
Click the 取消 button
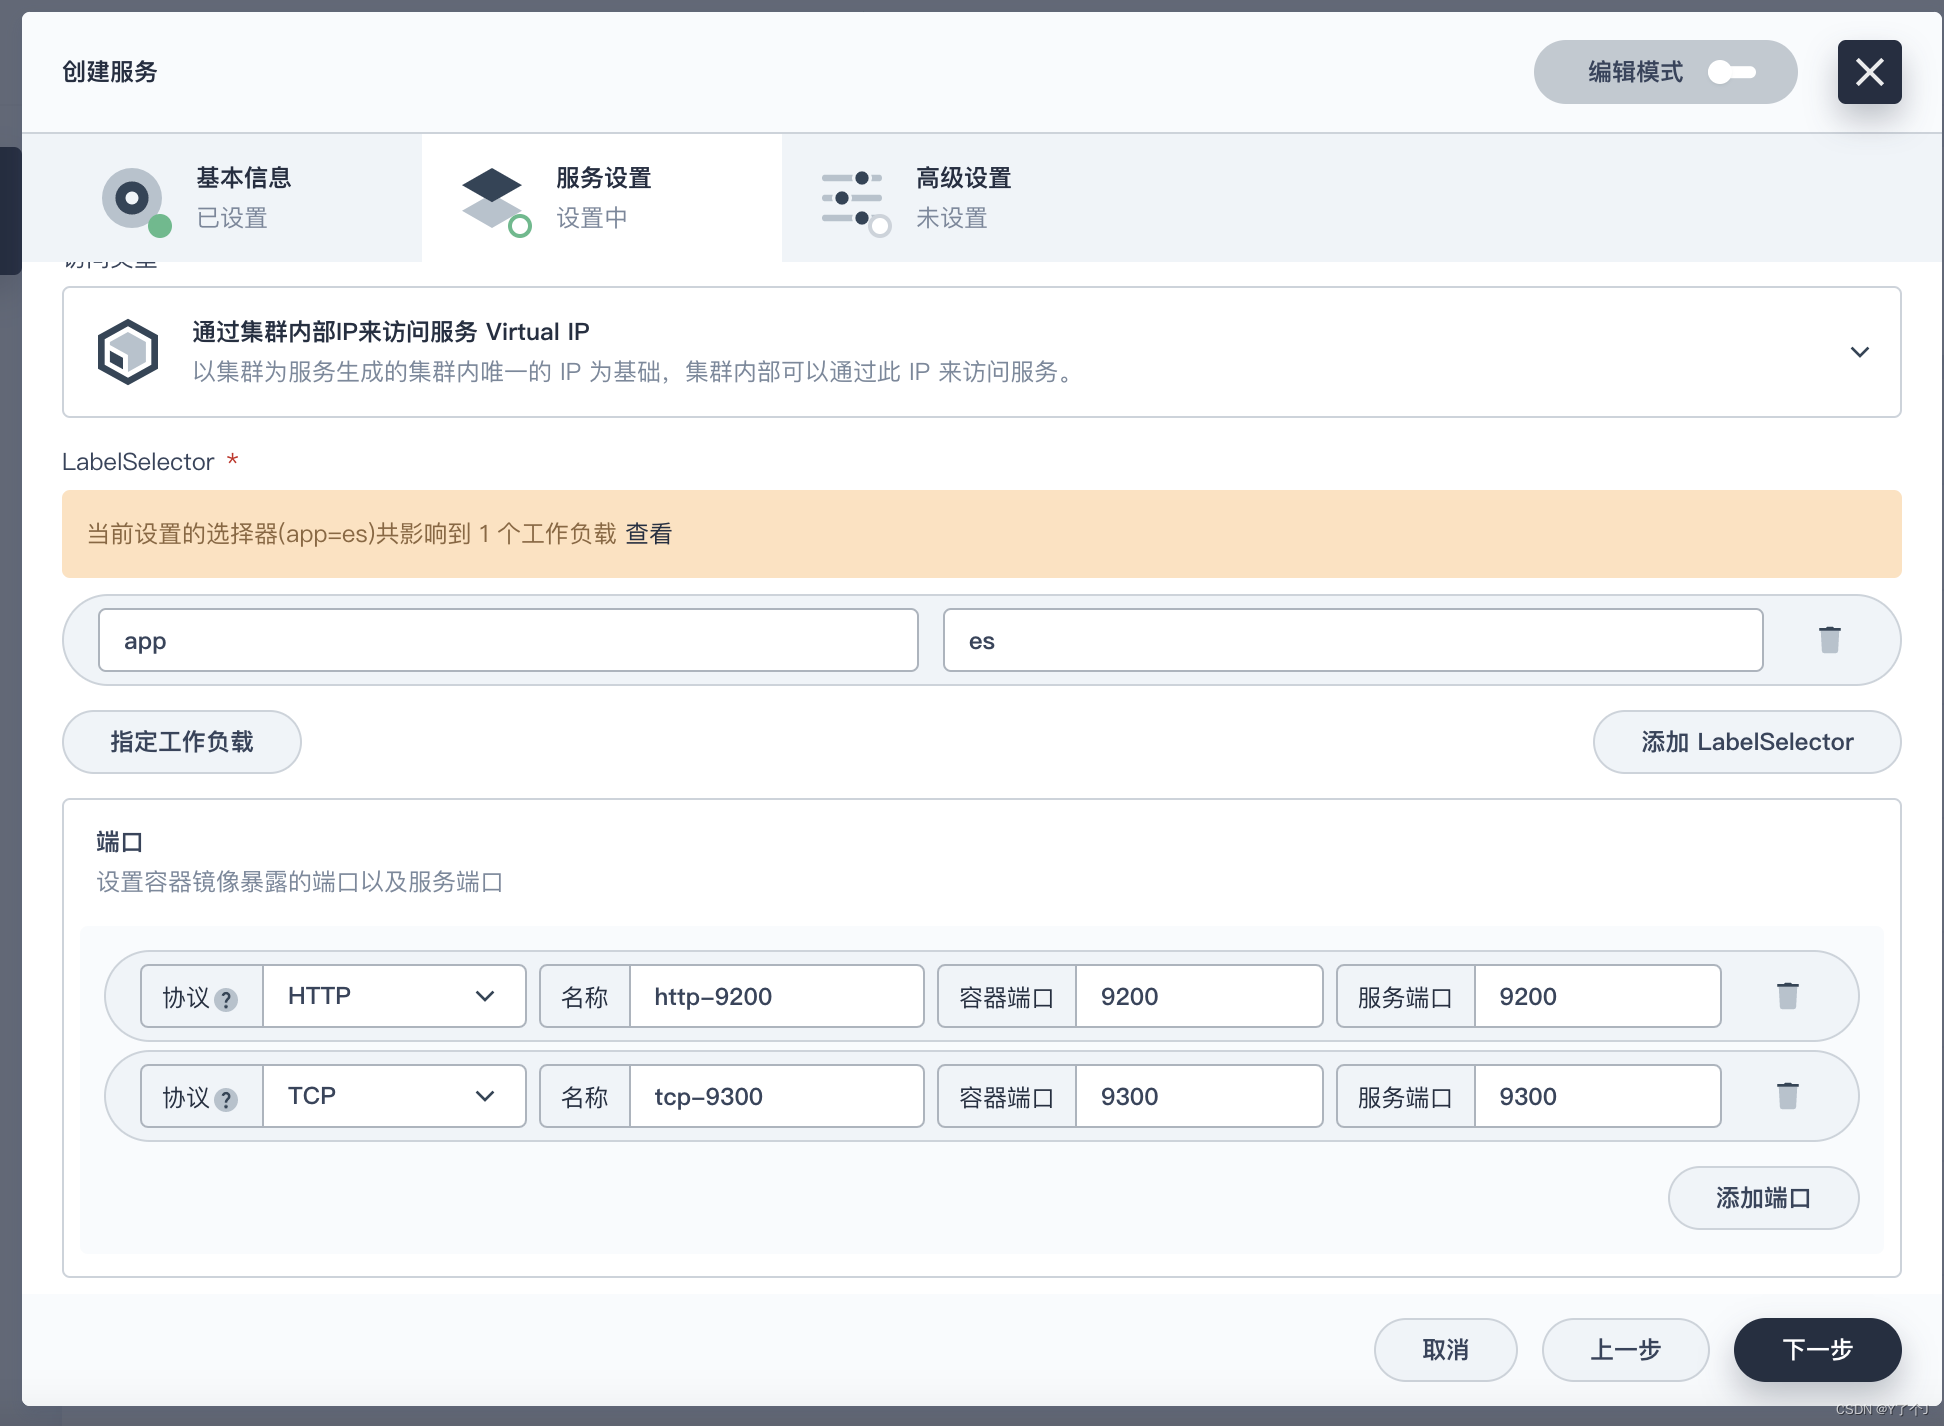pyautogui.click(x=1445, y=1350)
